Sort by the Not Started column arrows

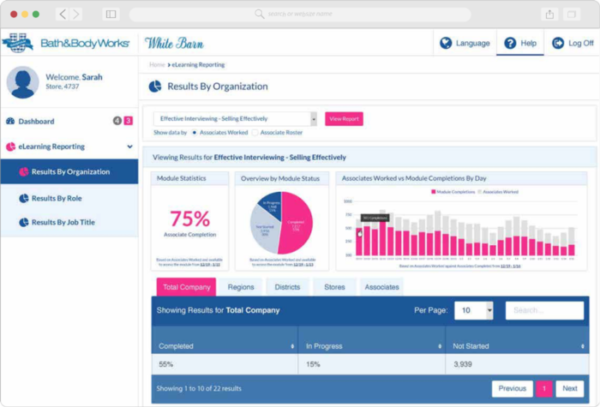[x=582, y=346]
